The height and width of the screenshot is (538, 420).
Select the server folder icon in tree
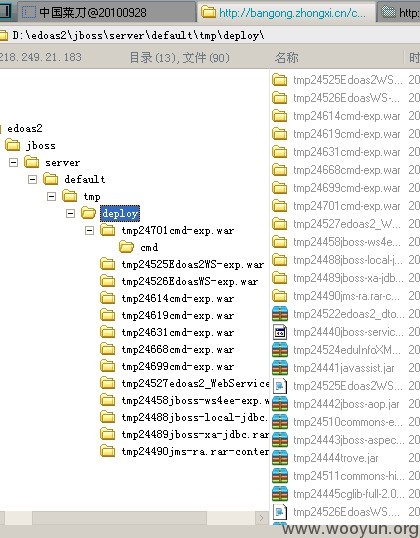32,162
